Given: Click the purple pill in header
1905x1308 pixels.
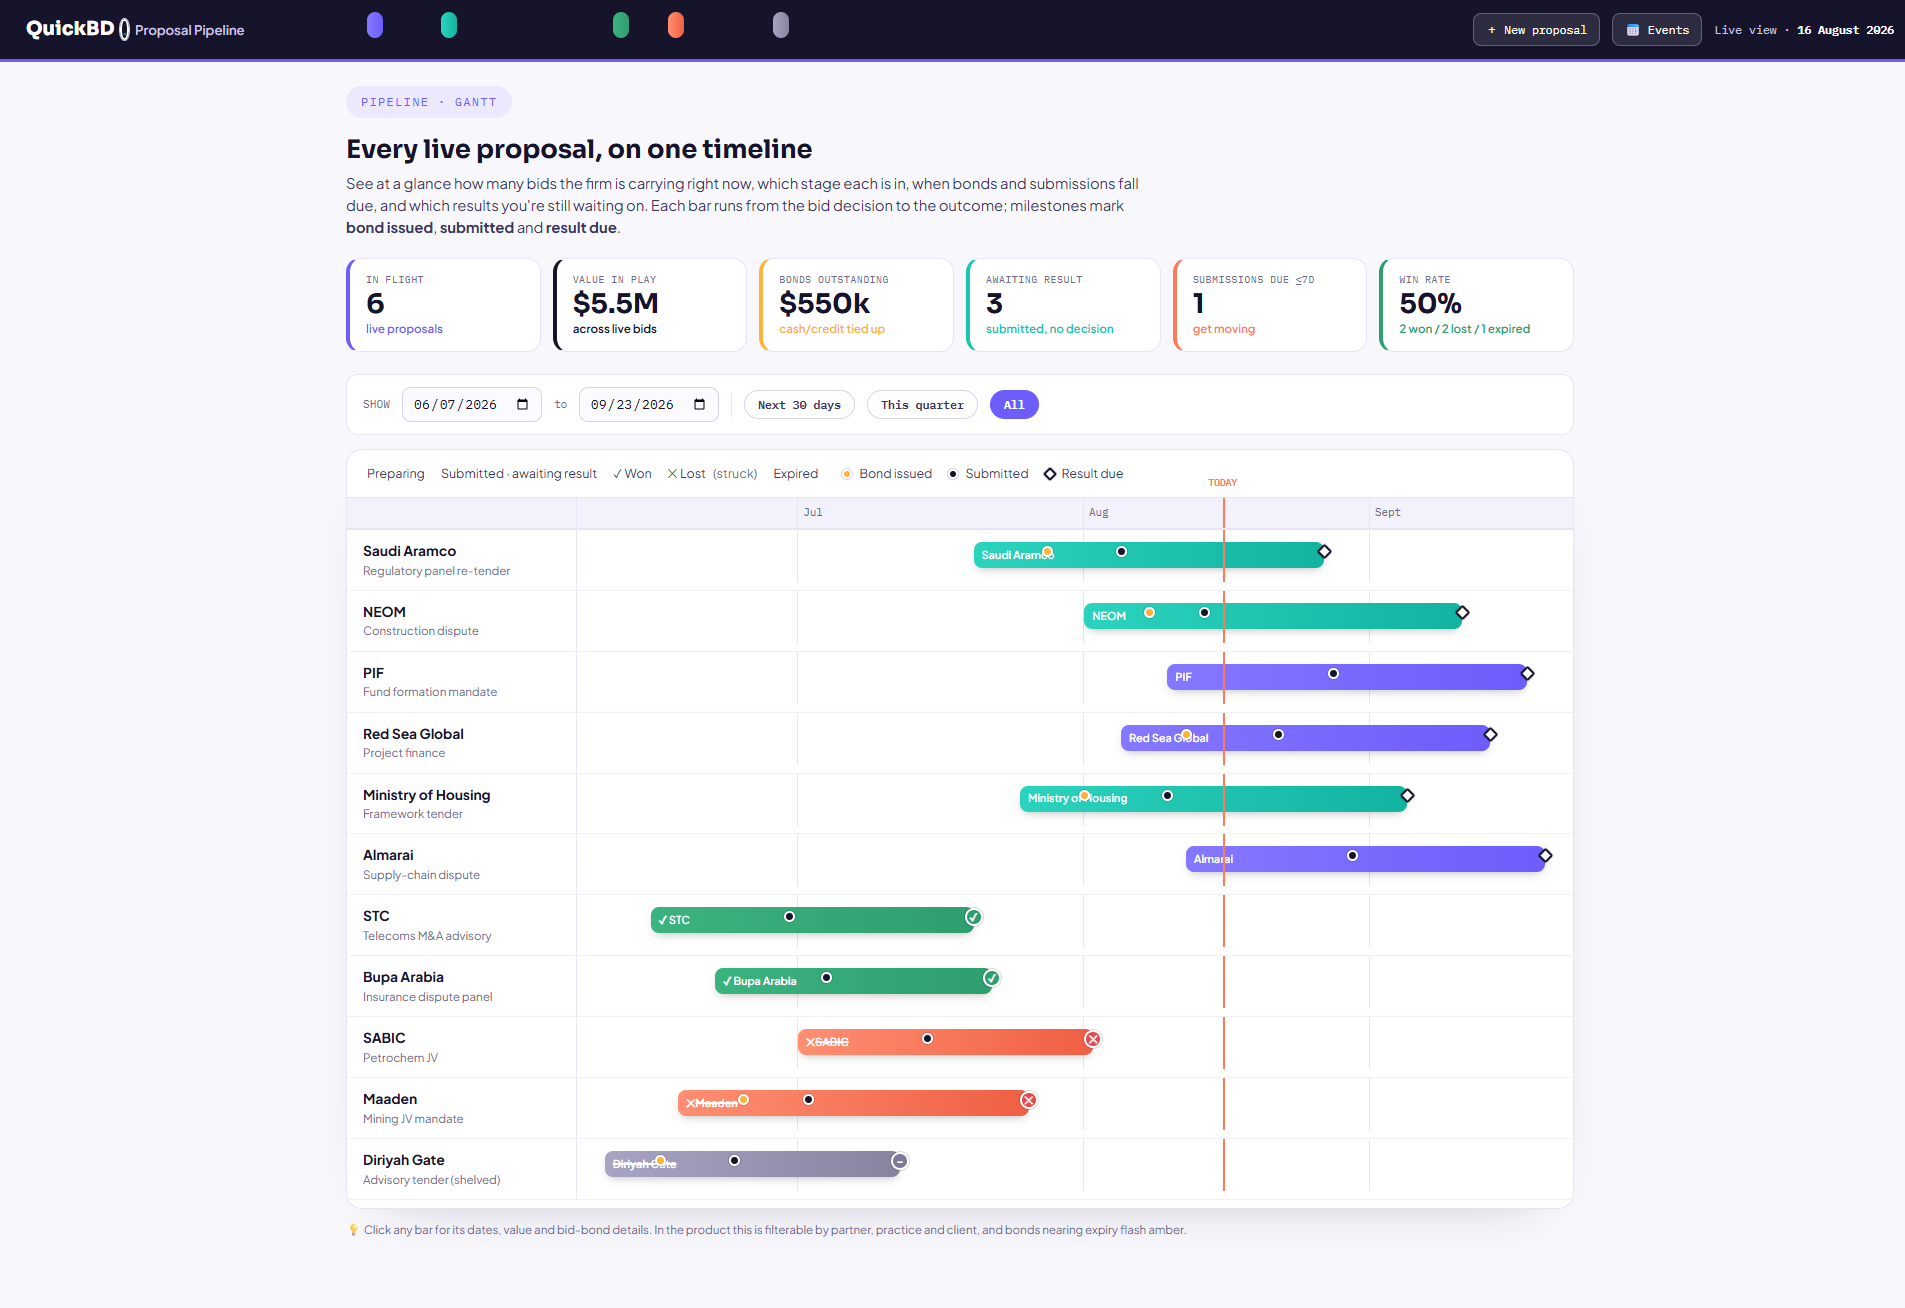Looking at the screenshot, I should (x=375, y=25).
